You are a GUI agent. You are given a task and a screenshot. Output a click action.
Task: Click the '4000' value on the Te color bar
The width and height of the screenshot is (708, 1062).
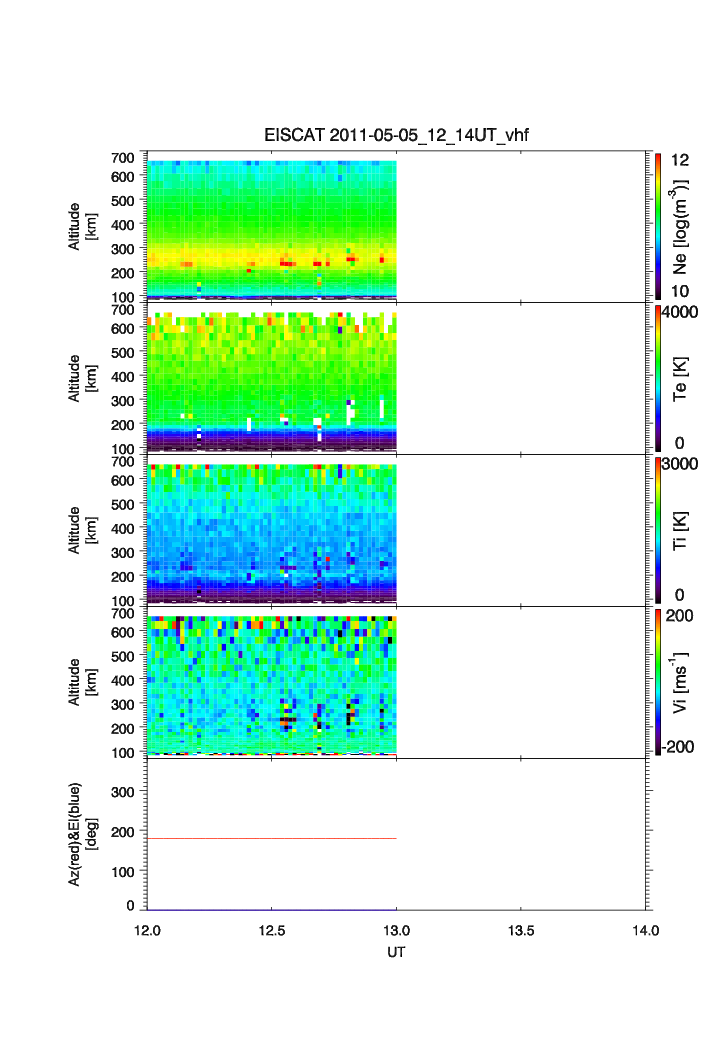point(680,312)
